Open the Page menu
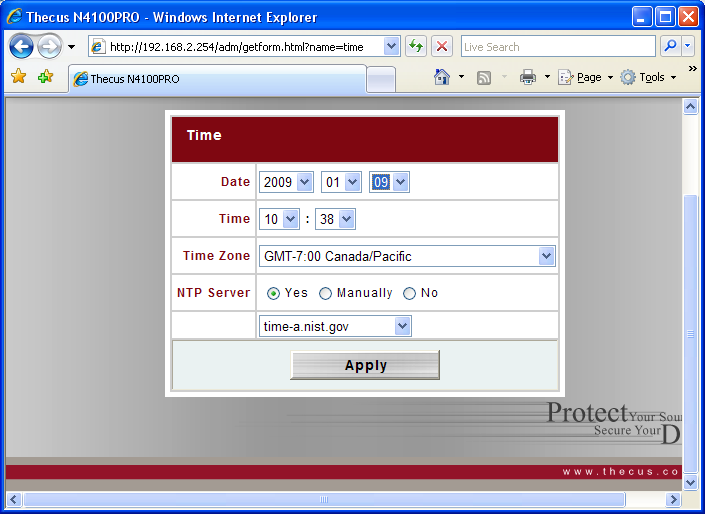Viewport: 705px width, 514px height. pos(588,77)
